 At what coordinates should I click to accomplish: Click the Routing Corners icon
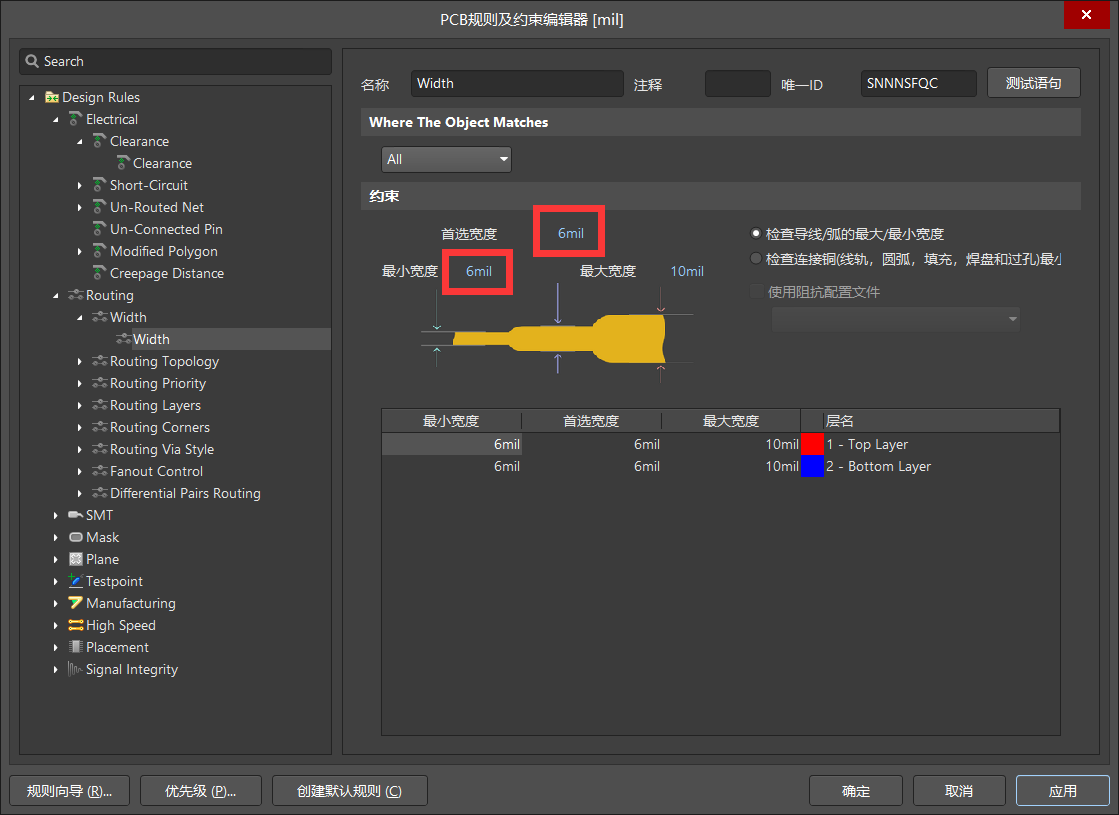tap(100, 427)
